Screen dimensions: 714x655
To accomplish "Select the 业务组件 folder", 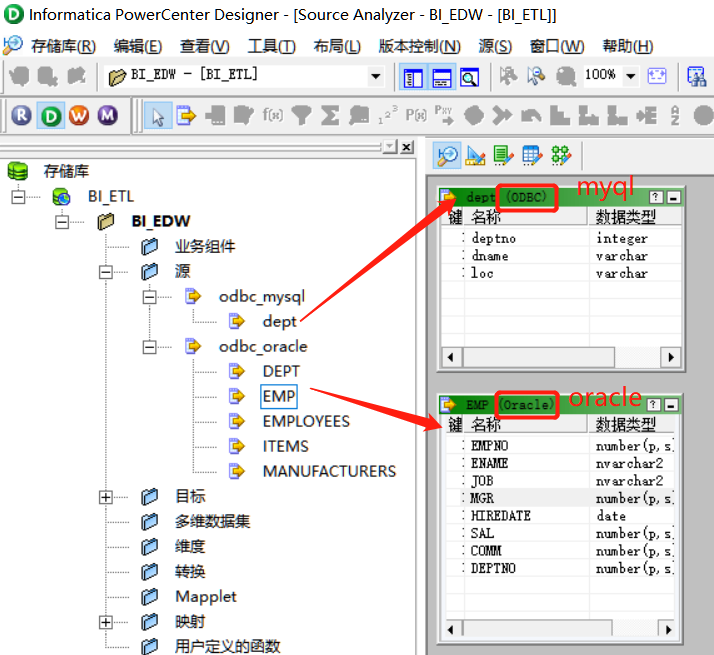I will 205,247.
